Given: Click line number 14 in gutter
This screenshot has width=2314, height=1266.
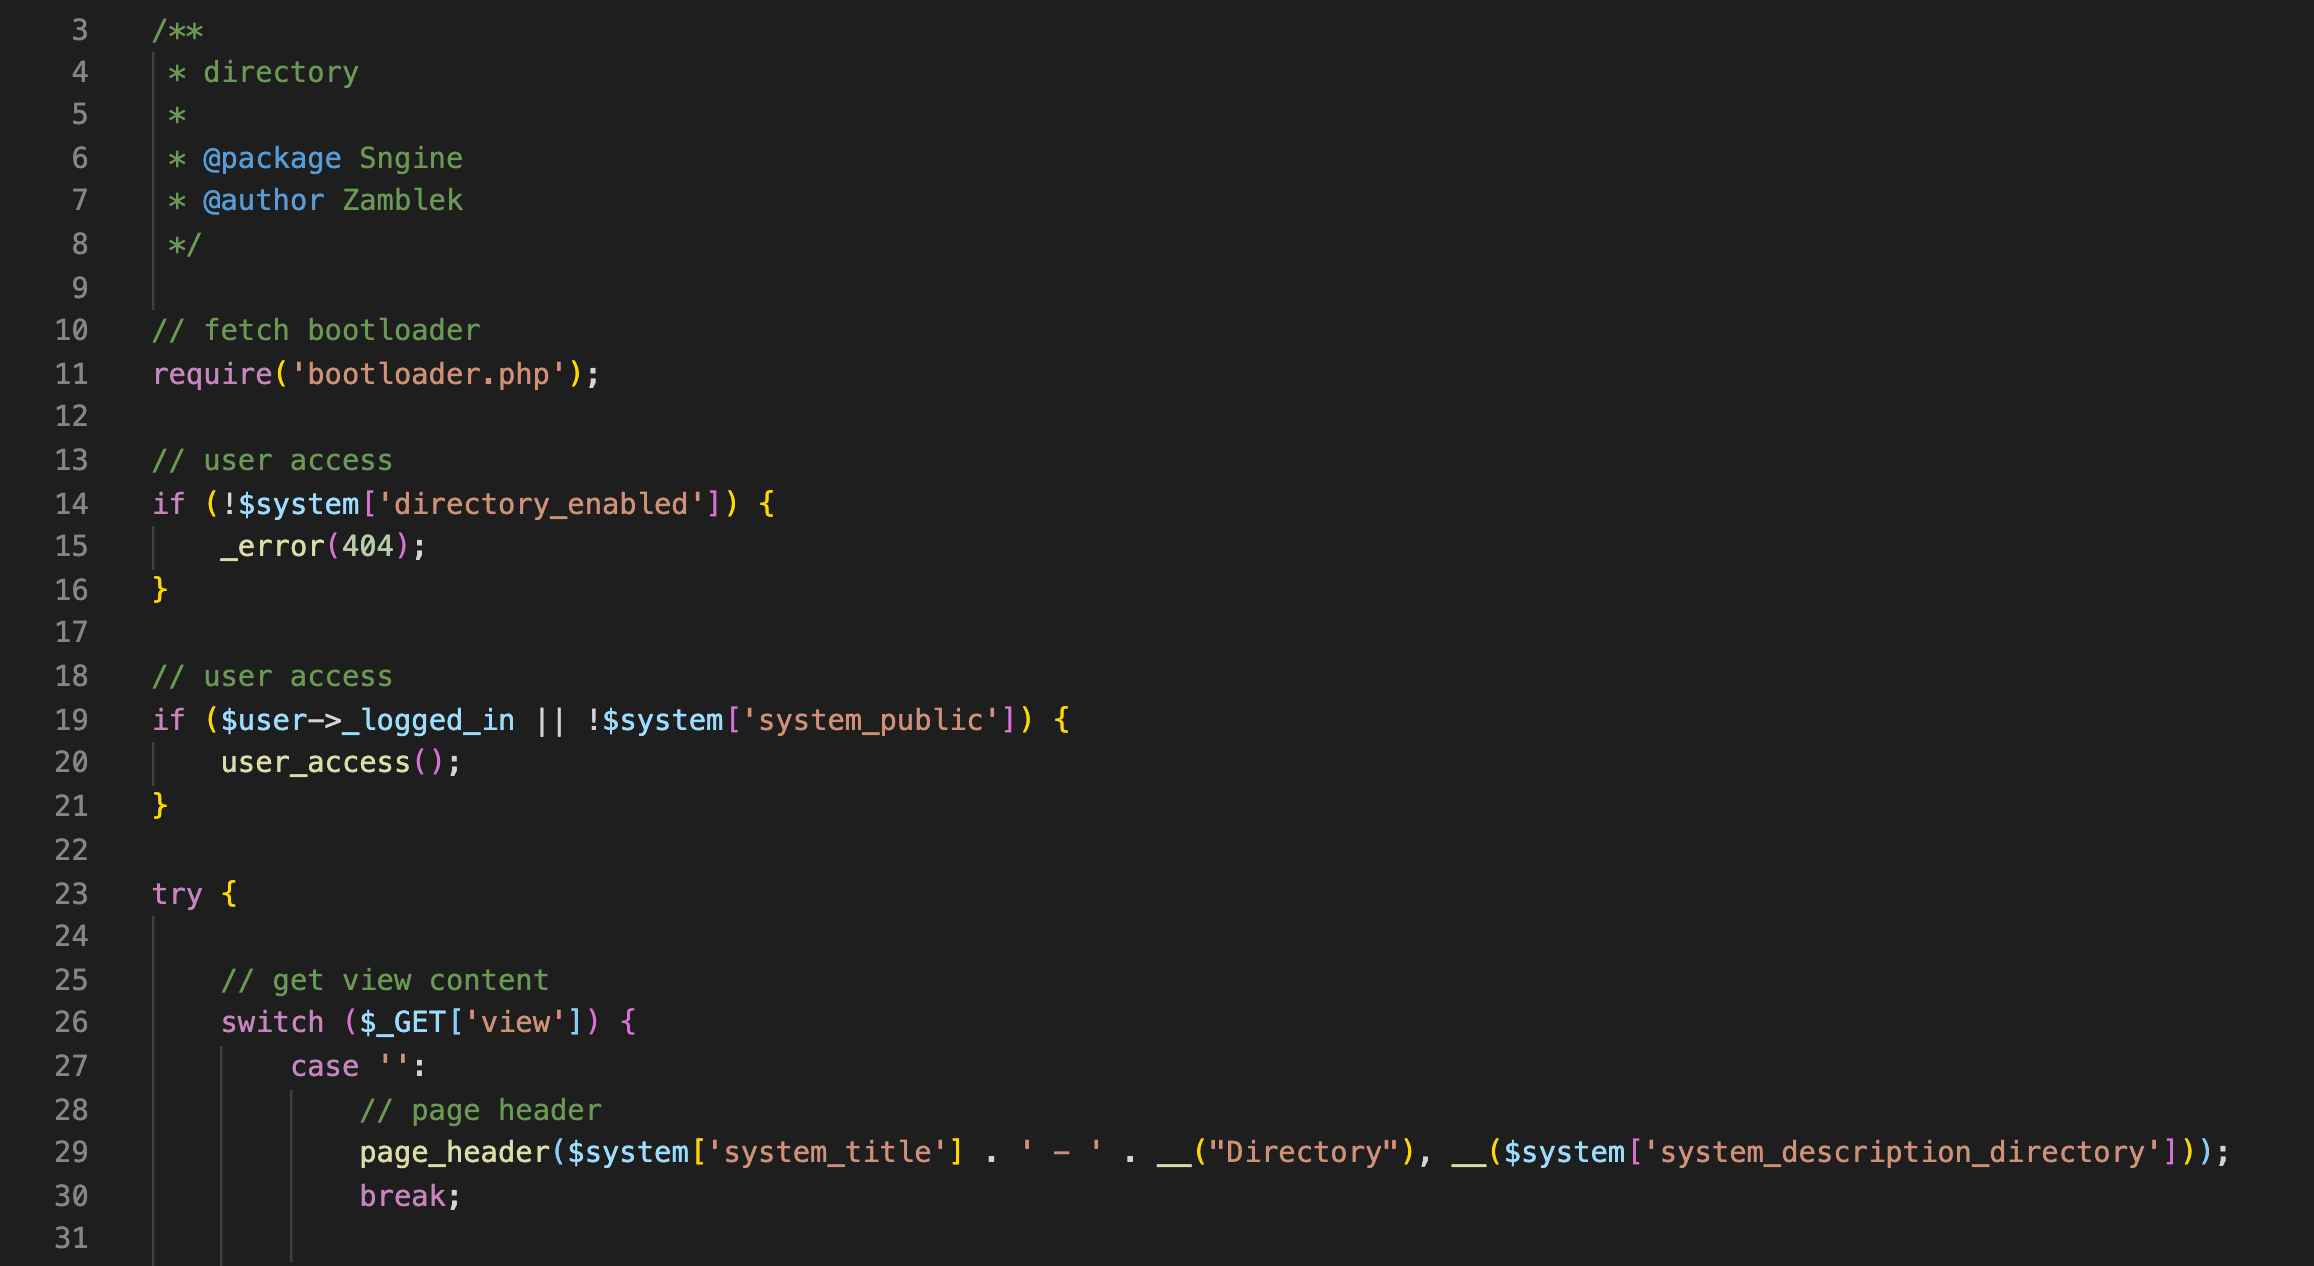Looking at the screenshot, I should coord(71,504).
